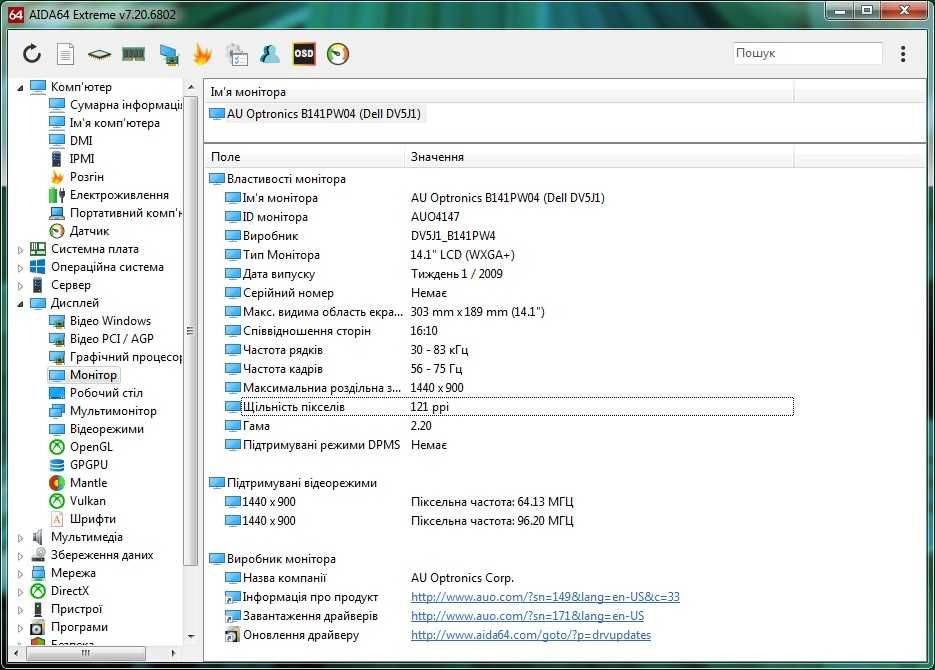Select the AU Optronics B141PW04 monitor entry
Image resolution: width=935 pixels, height=670 pixels.
(x=316, y=113)
